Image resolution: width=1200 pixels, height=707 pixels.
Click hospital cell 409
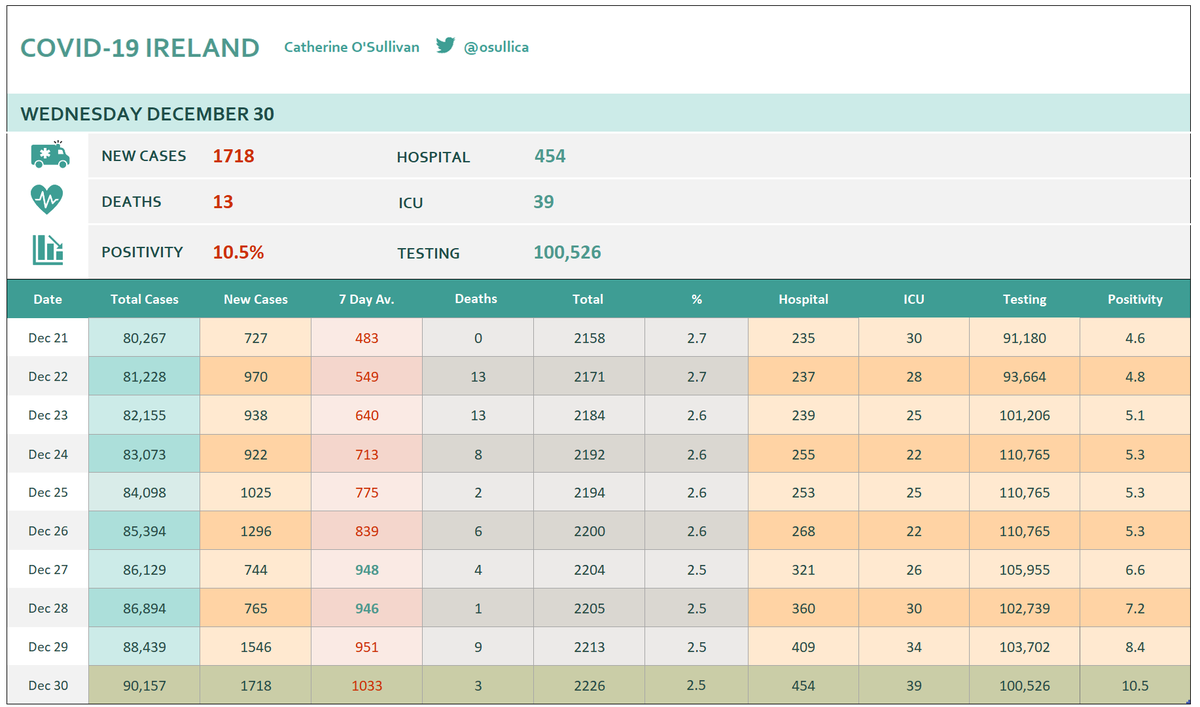click(x=803, y=646)
